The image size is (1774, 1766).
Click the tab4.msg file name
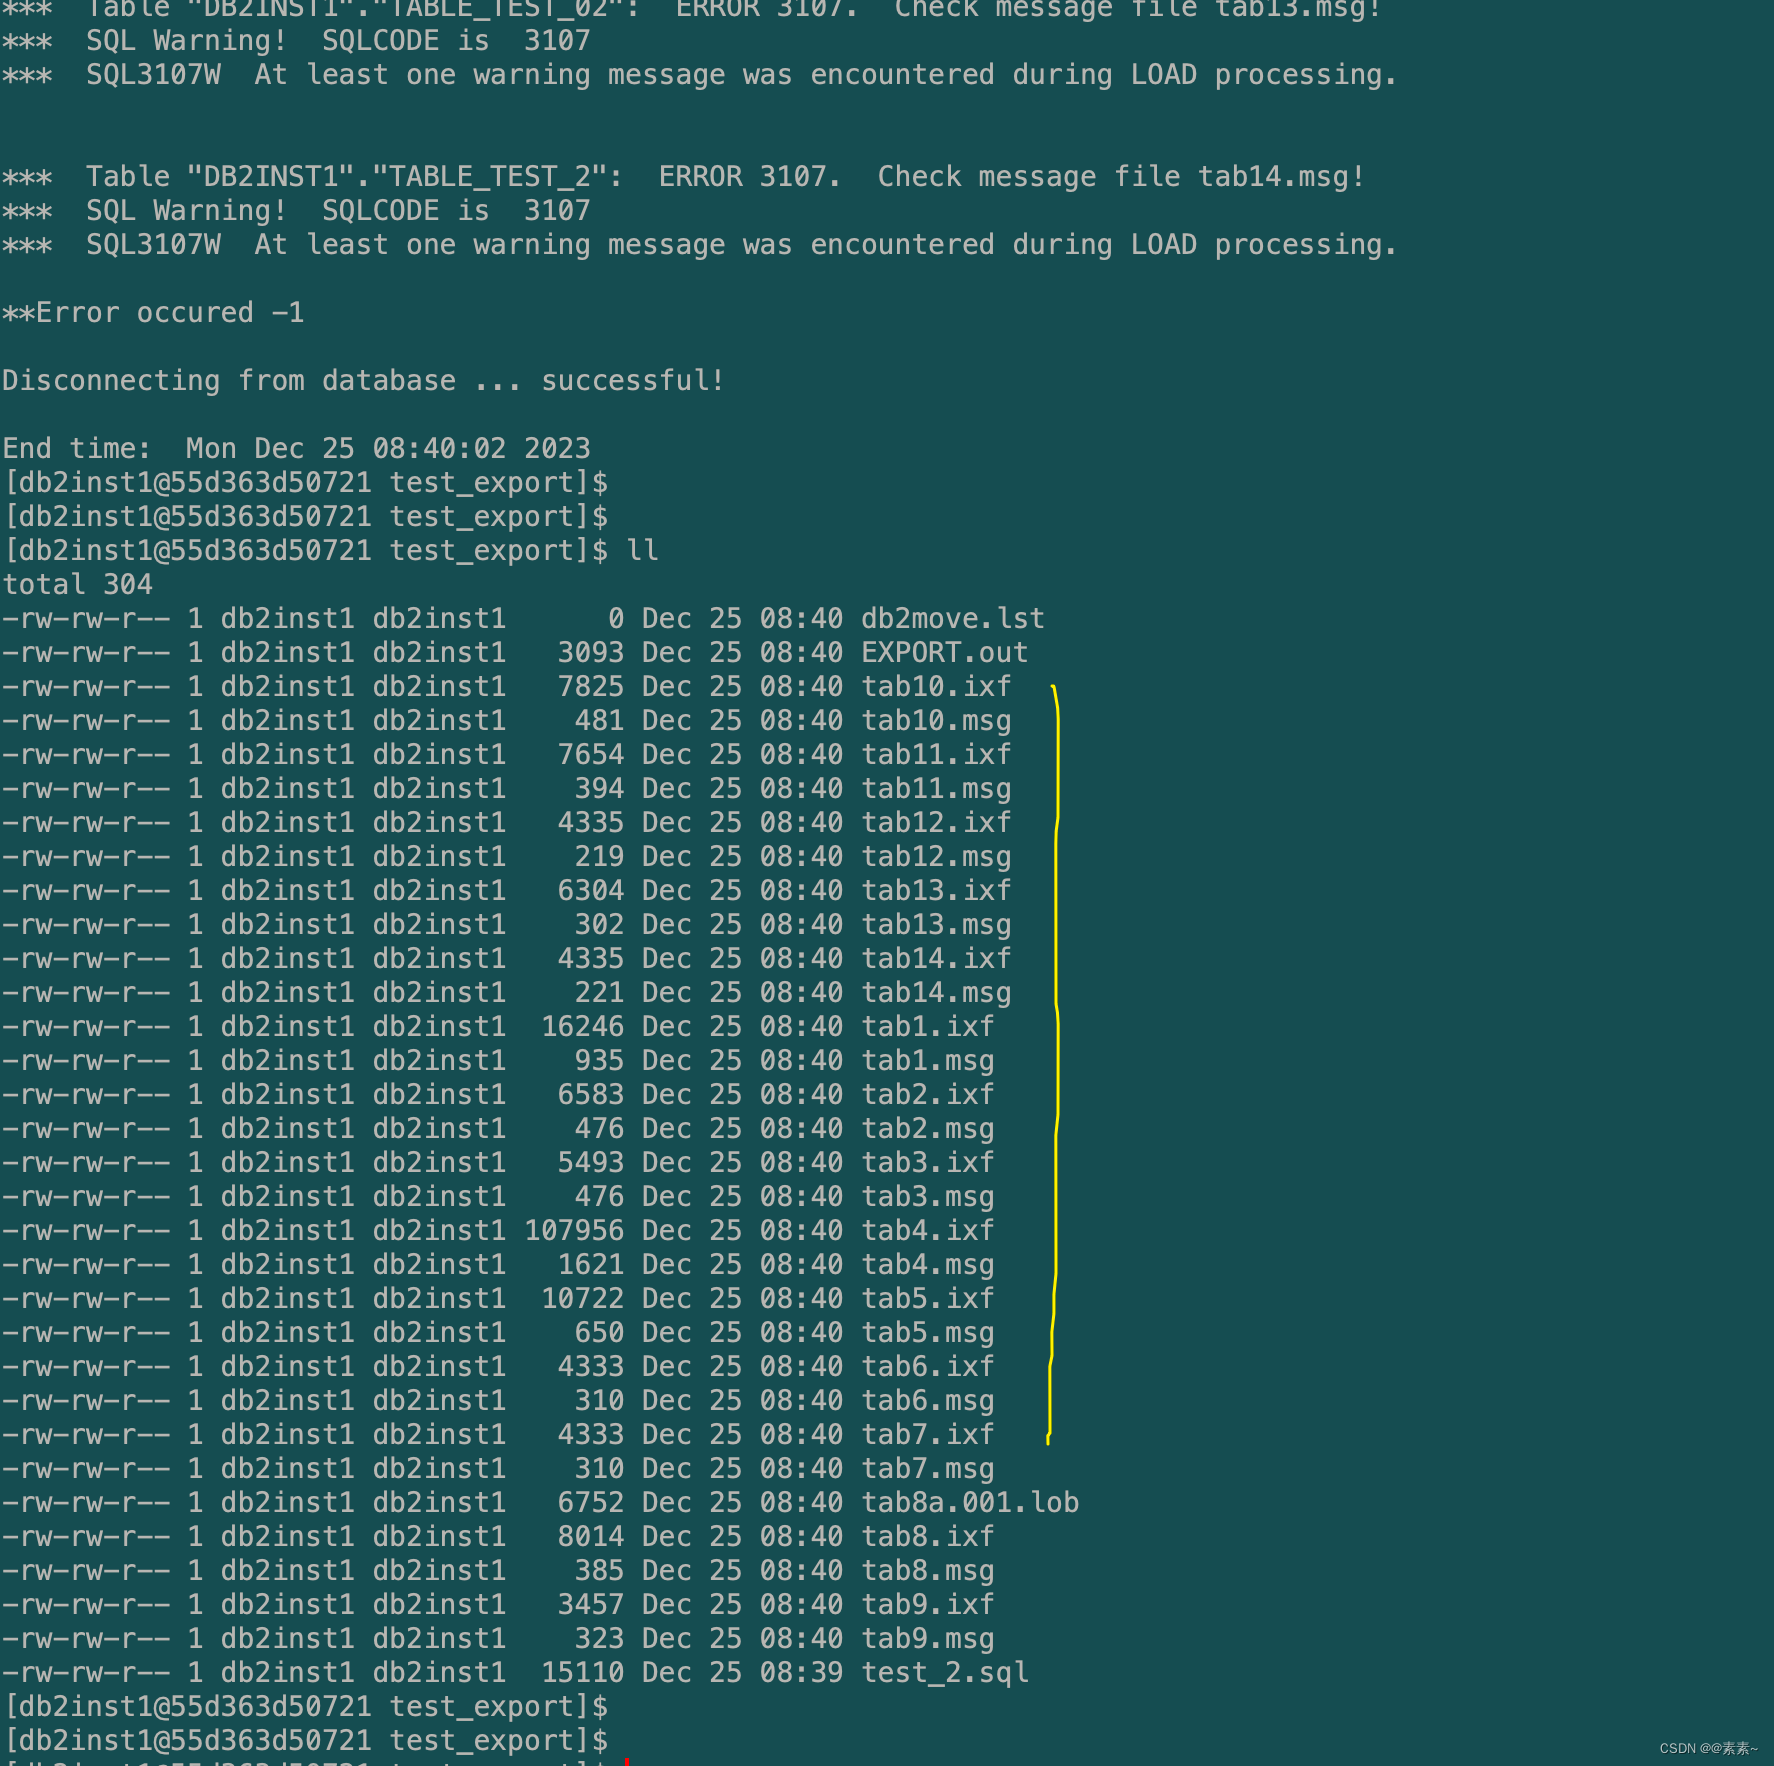click(x=928, y=1265)
